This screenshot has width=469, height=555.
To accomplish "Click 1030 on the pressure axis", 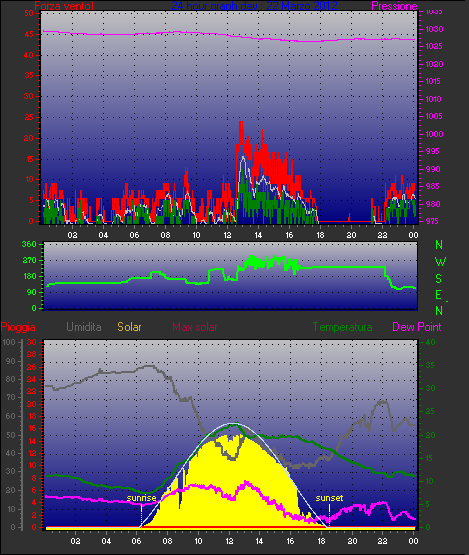I will click(434, 29).
